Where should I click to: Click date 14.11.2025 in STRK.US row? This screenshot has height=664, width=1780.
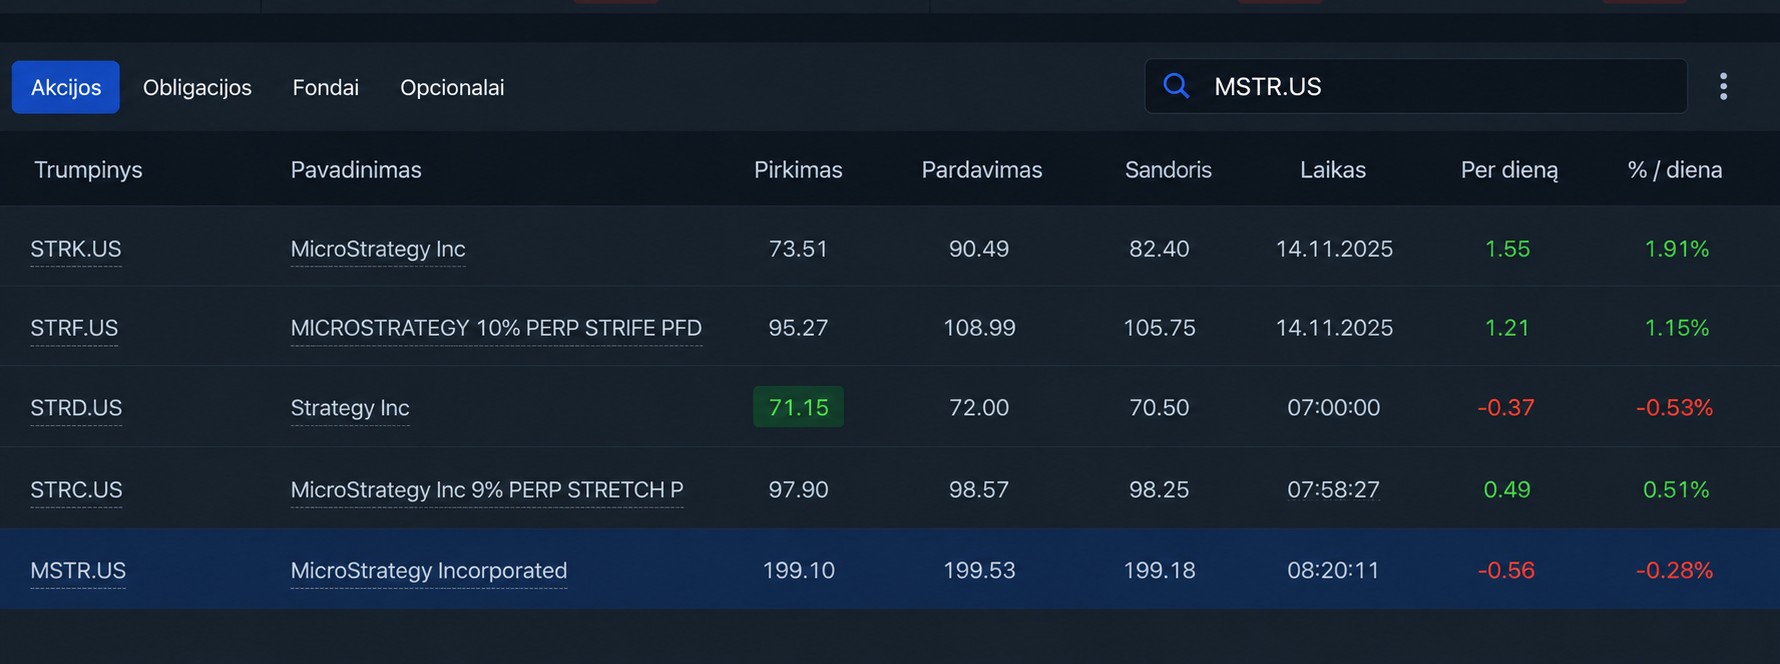click(x=1334, y=249)
